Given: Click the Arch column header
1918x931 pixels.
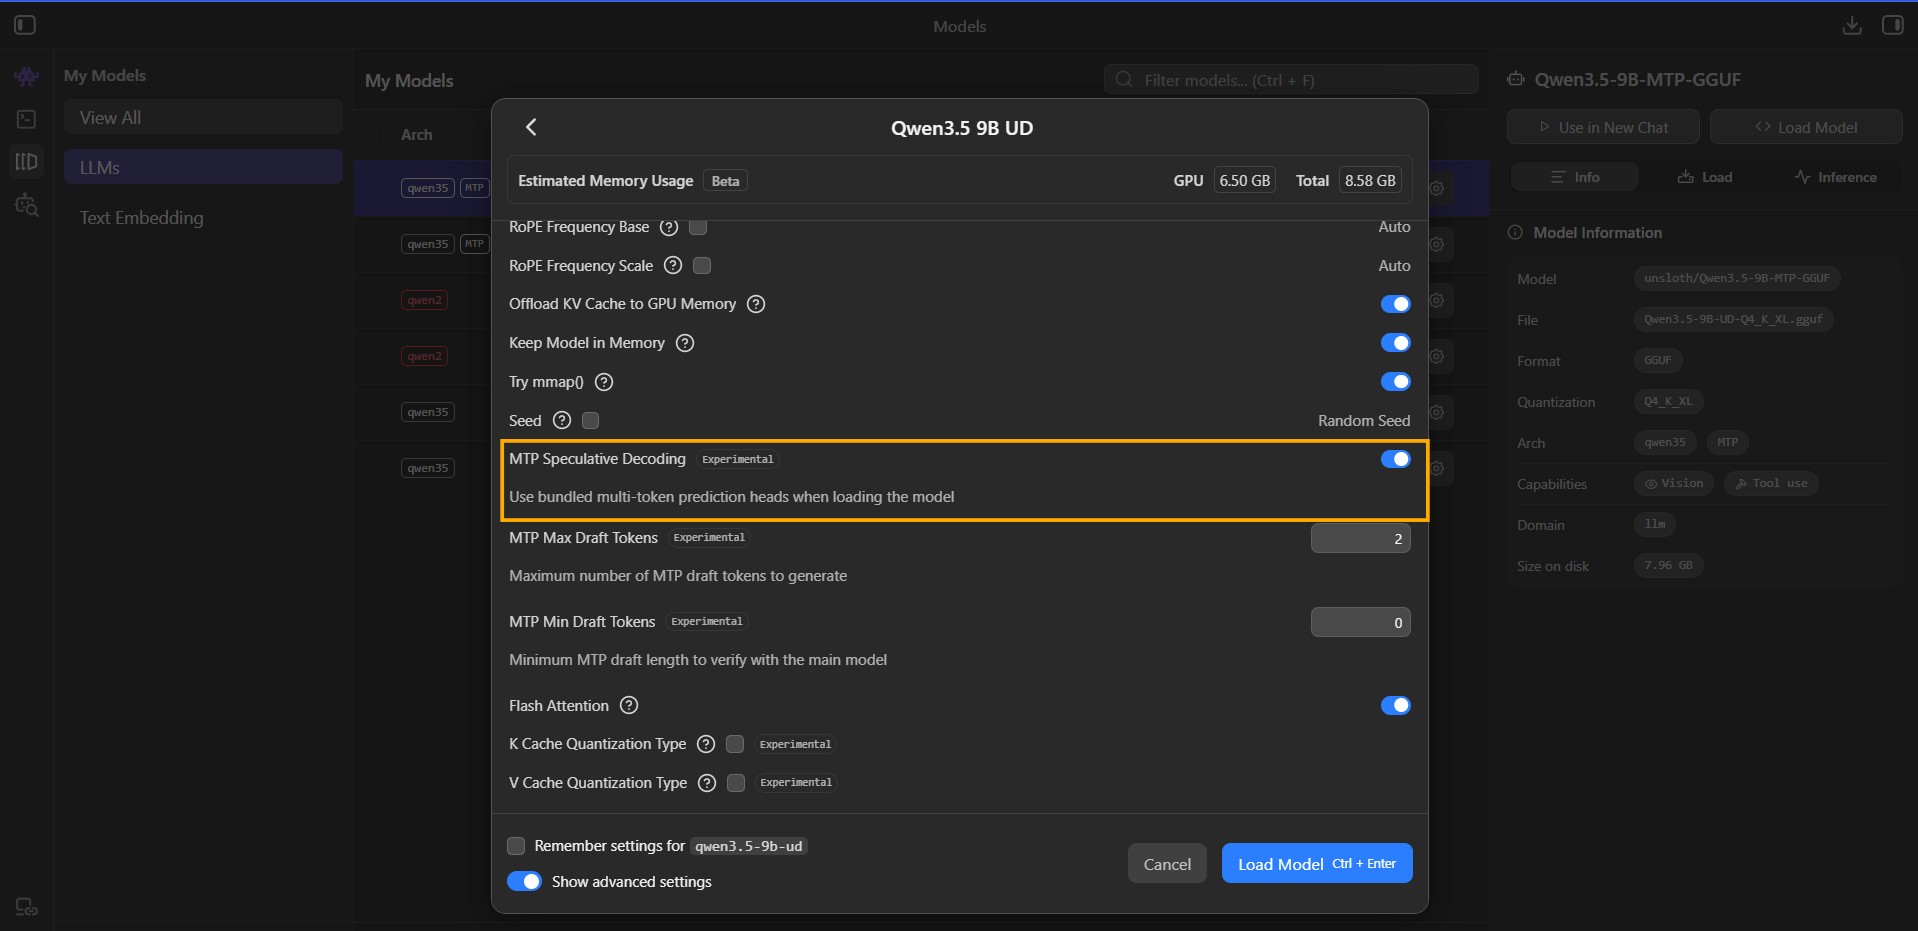Looking at the screenshot, I should 417,134.
